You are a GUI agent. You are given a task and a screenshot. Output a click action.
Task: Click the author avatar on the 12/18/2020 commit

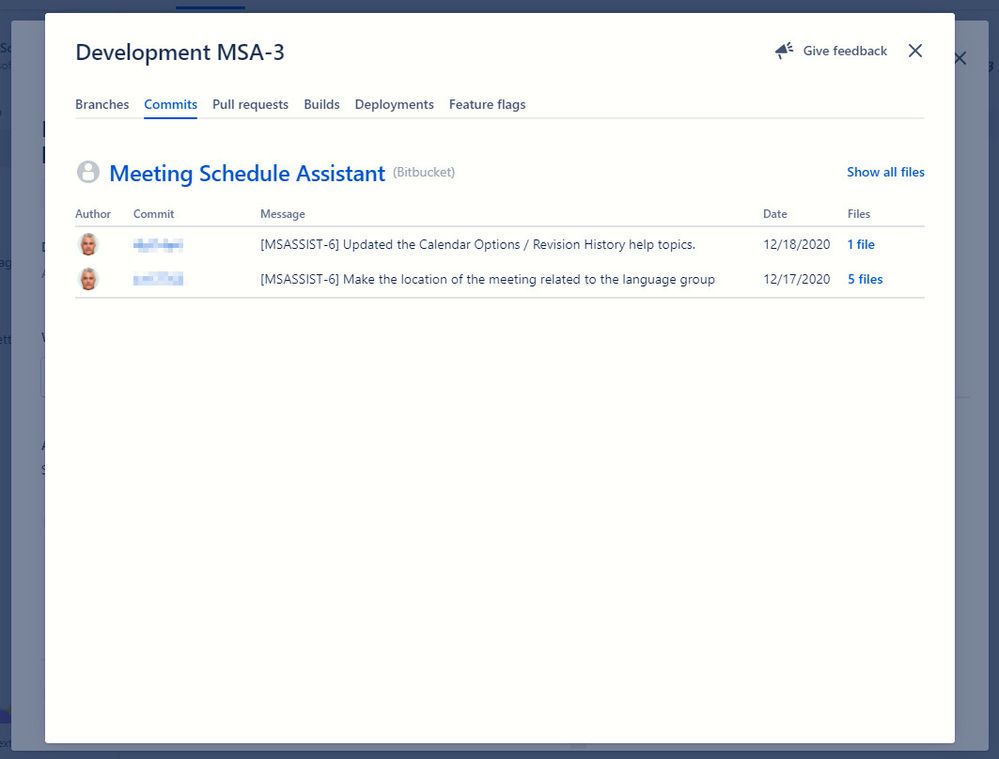click(x=89, y=244)
